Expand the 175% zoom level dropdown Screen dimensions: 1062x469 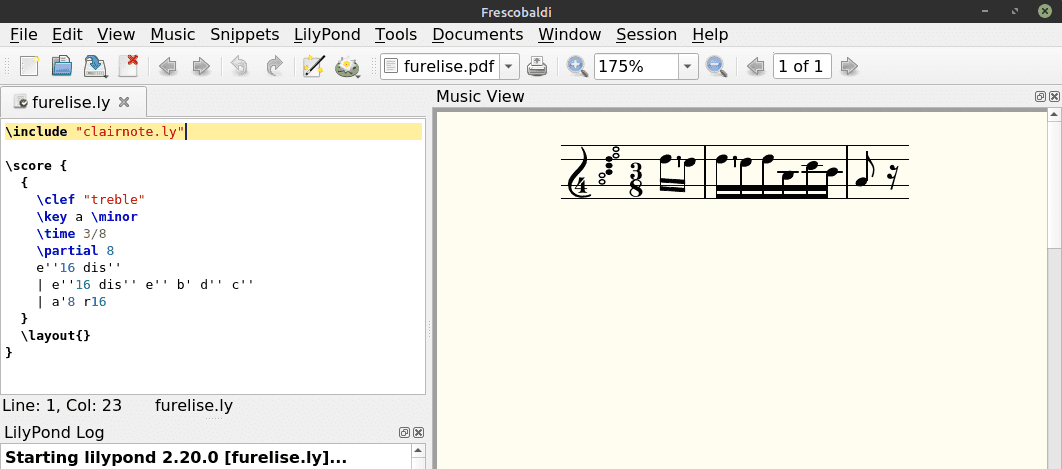click(688, 67)
